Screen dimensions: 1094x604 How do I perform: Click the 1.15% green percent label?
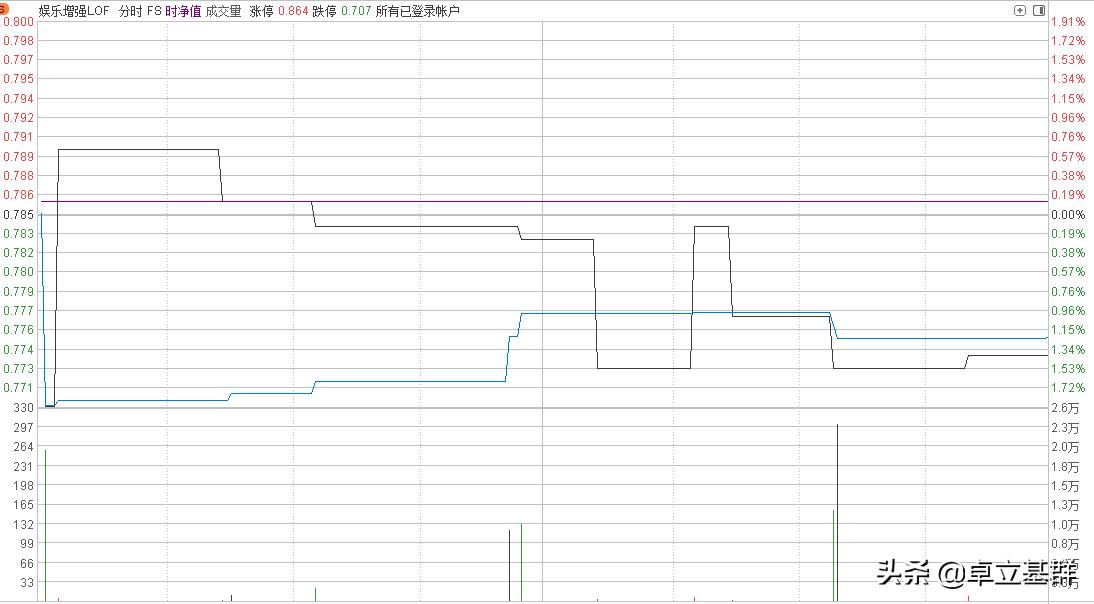tap(1068, 330)
